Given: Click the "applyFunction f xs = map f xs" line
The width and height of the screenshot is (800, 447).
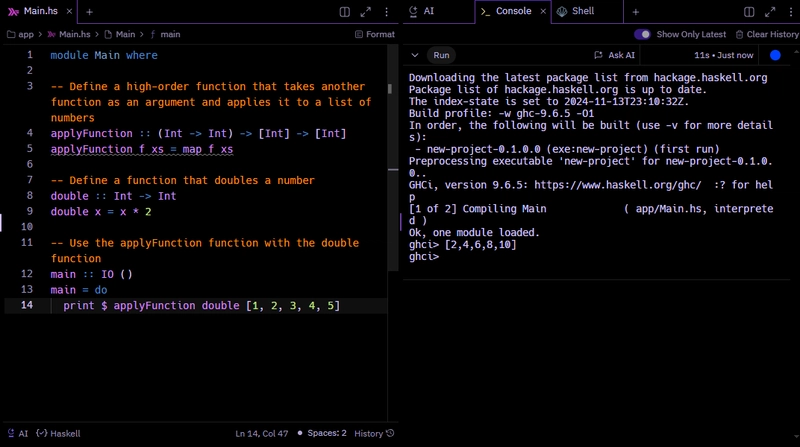Looking at the screenshot, I should tap(142, 149).
